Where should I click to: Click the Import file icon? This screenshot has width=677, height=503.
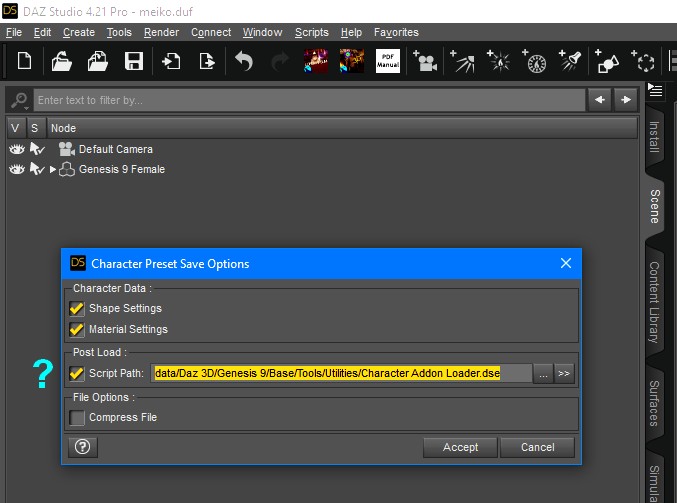(171, 61)
